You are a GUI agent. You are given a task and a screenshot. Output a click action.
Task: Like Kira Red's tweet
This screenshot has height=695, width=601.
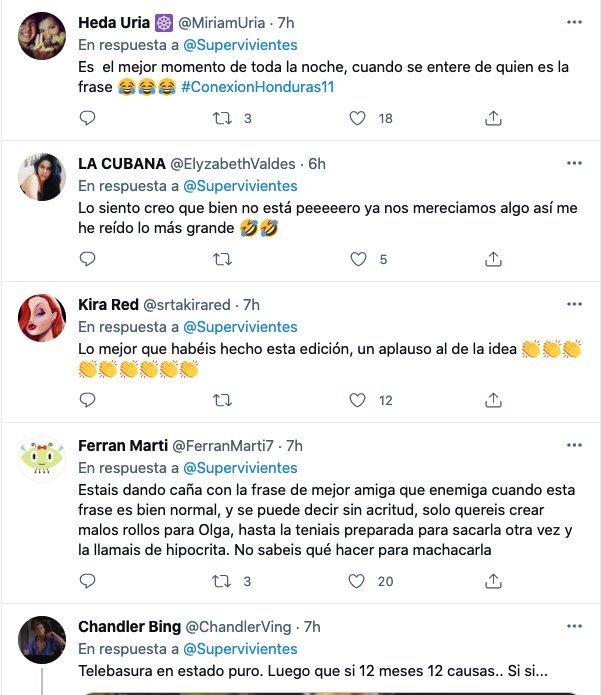pos(357,400)
